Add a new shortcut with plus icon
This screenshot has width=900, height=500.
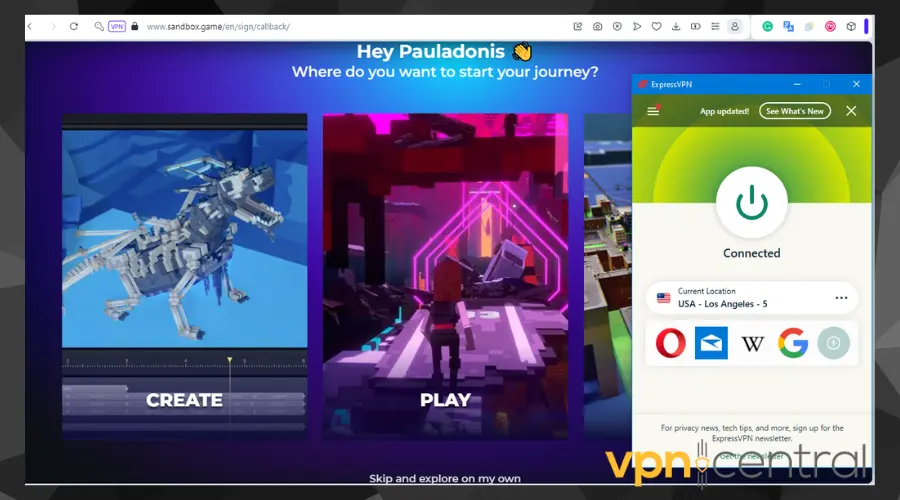click(x=833, y=343)
